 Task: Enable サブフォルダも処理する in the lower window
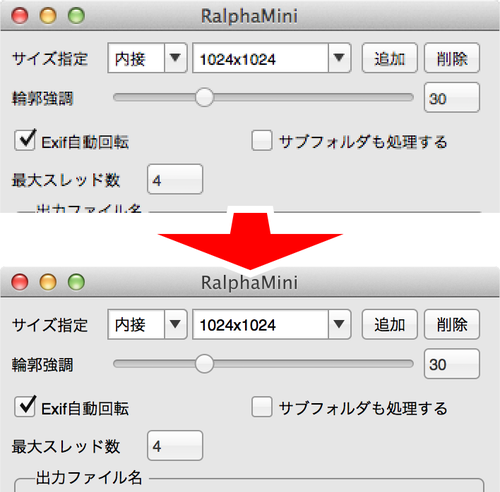click(262, 407)
